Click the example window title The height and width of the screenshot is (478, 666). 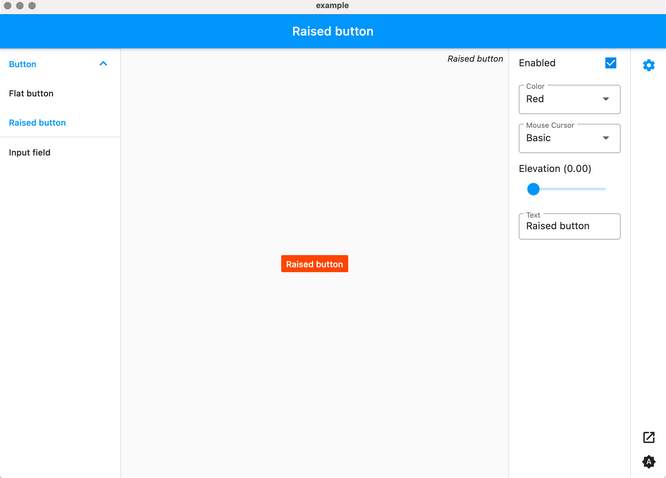tap(332, 6)
